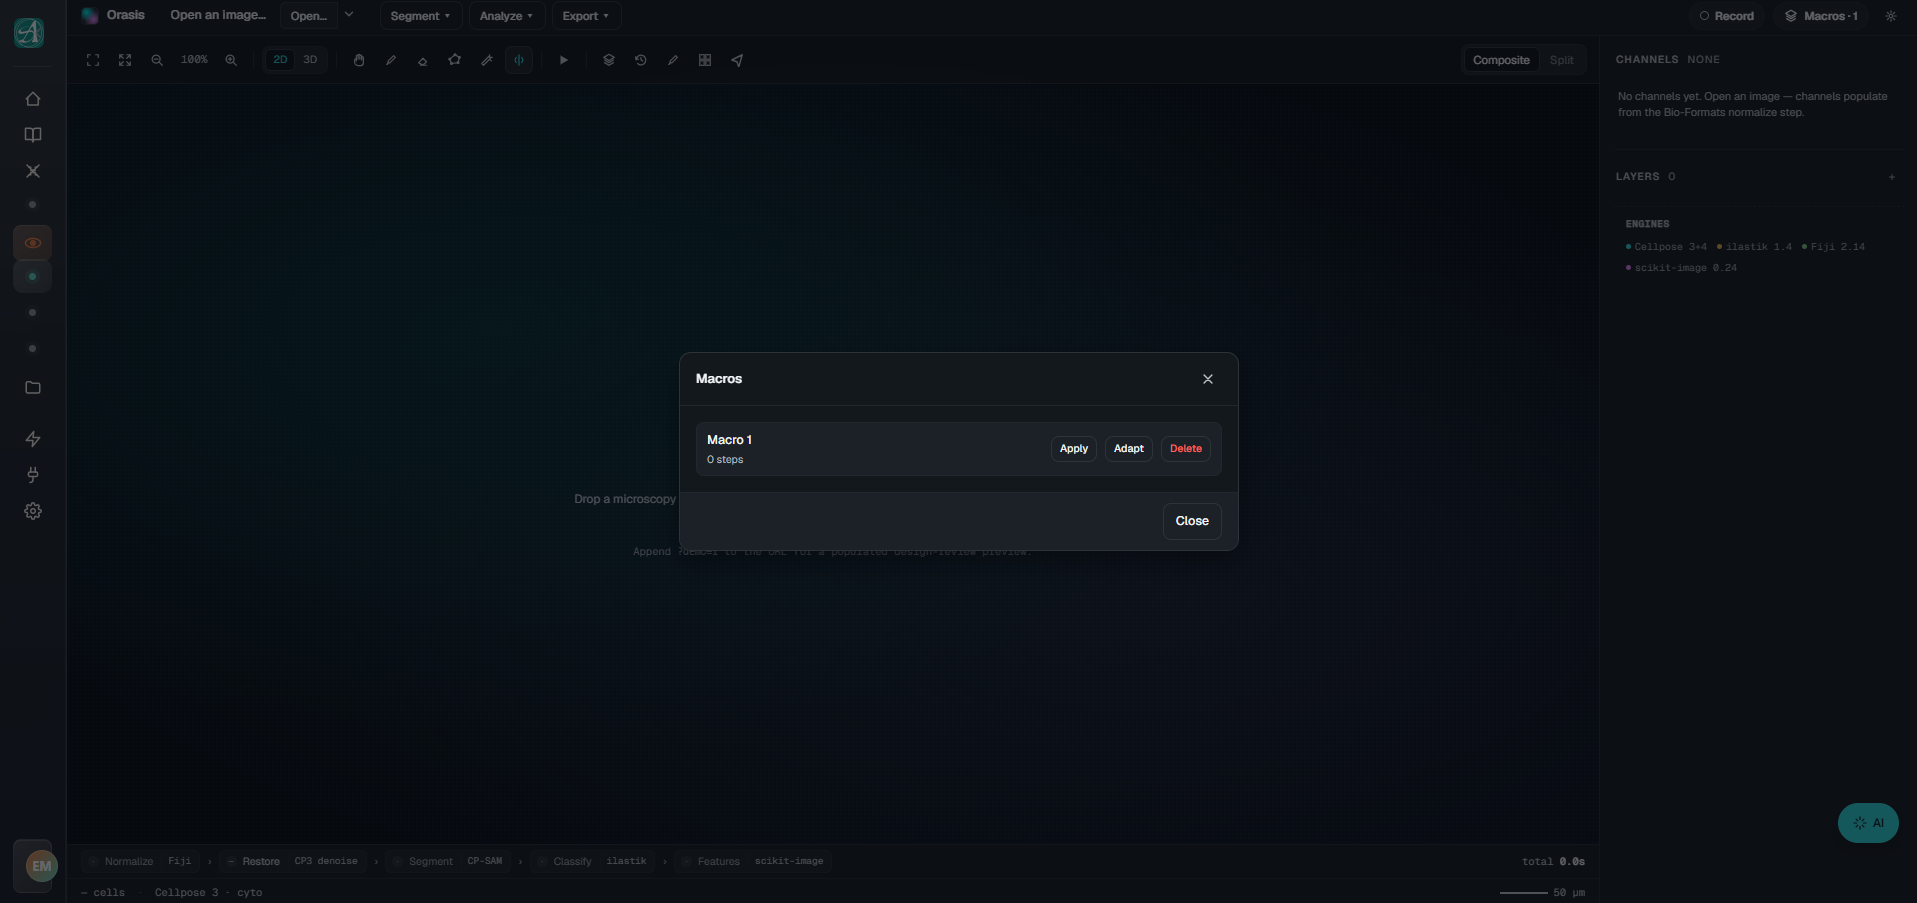Zoom out with the minus magnifier
Screen dimensions: 1917x903
pyautogui.click(x=157, y=60)
